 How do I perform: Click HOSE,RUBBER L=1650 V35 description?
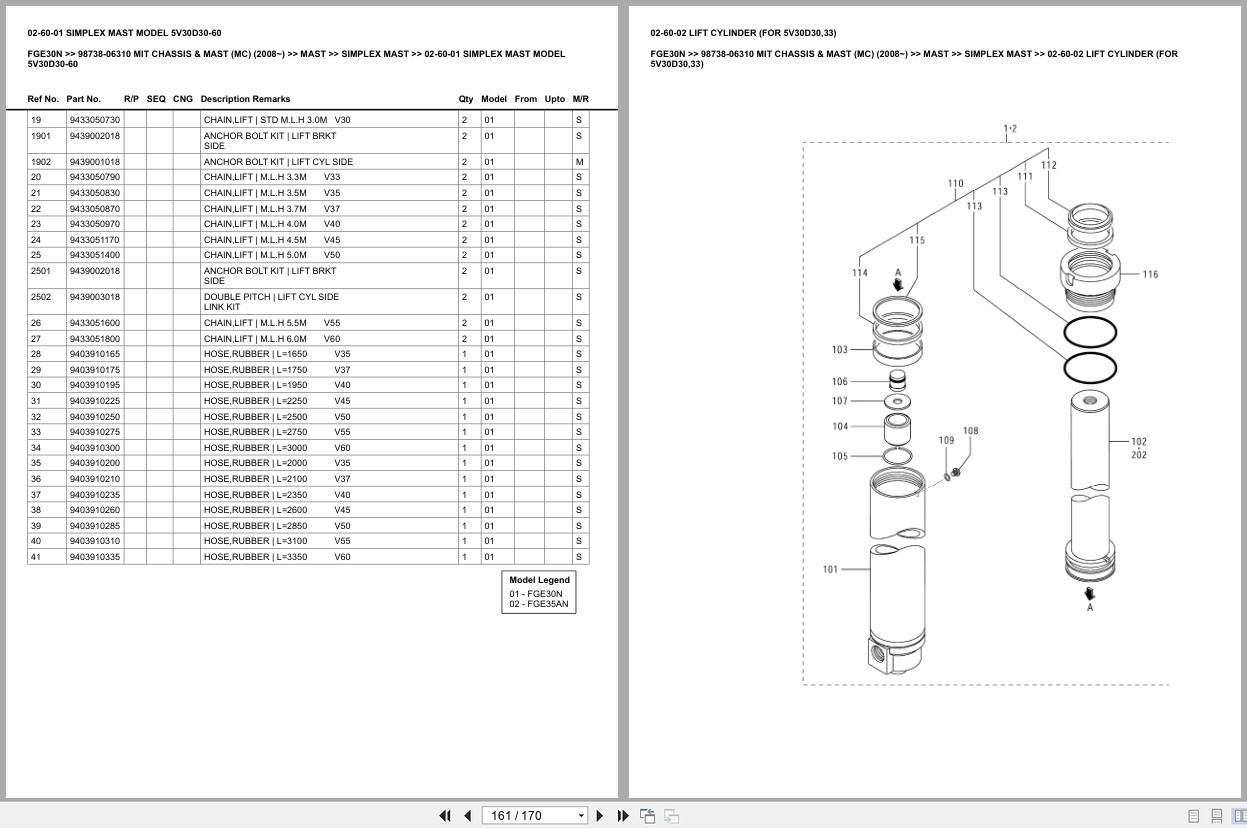[277, 354]
